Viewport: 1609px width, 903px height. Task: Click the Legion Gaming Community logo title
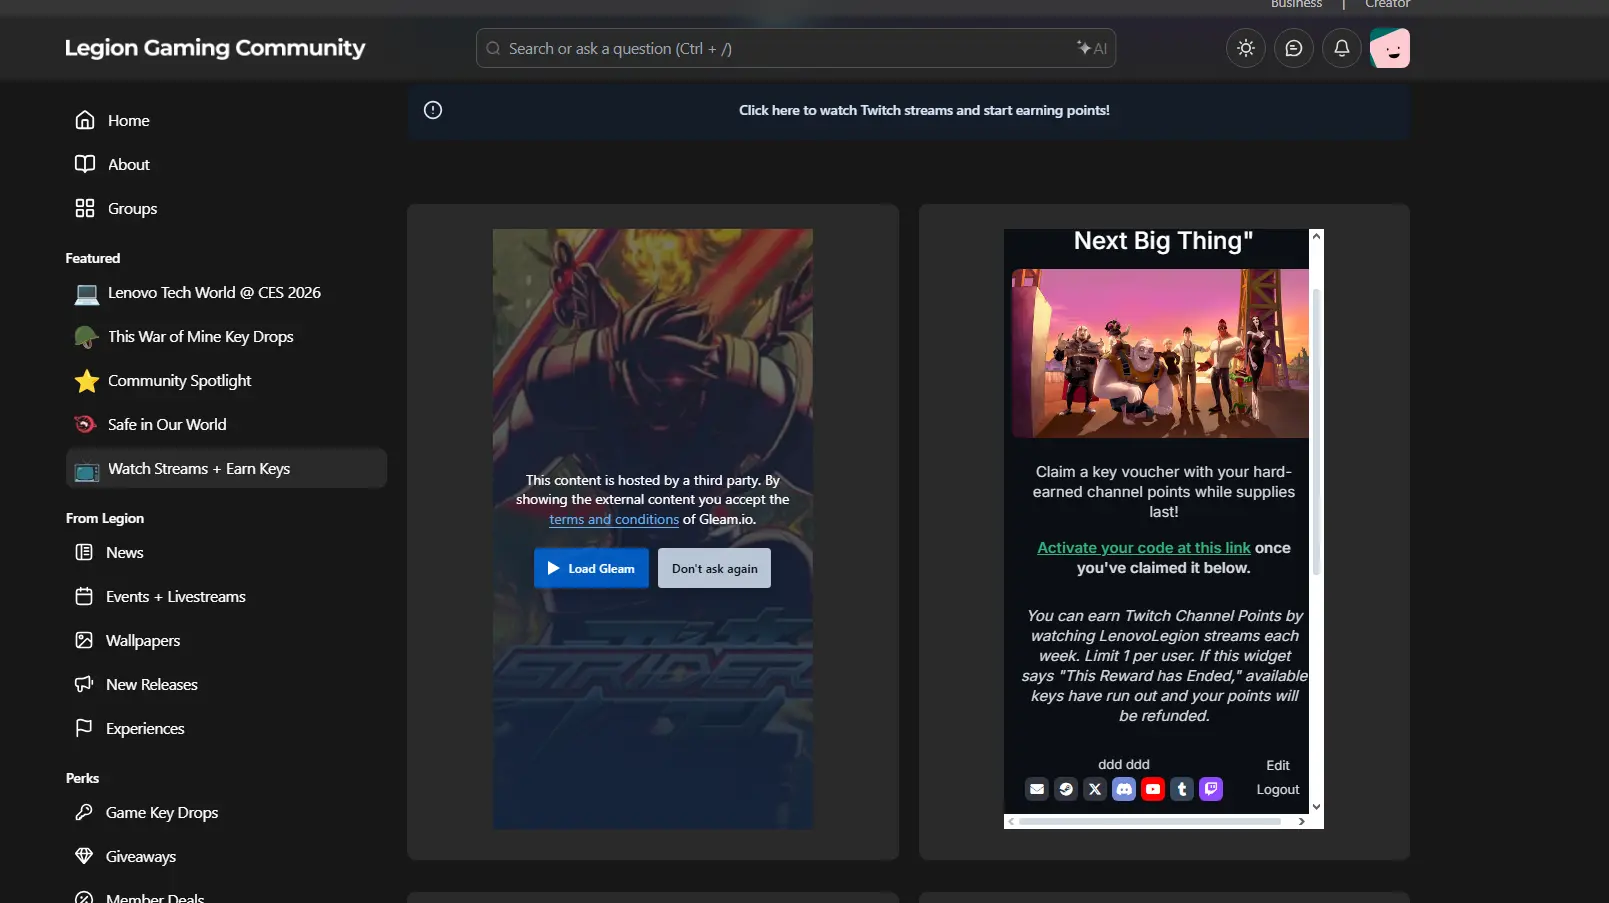pyautogui.click(x=215, y=48)
